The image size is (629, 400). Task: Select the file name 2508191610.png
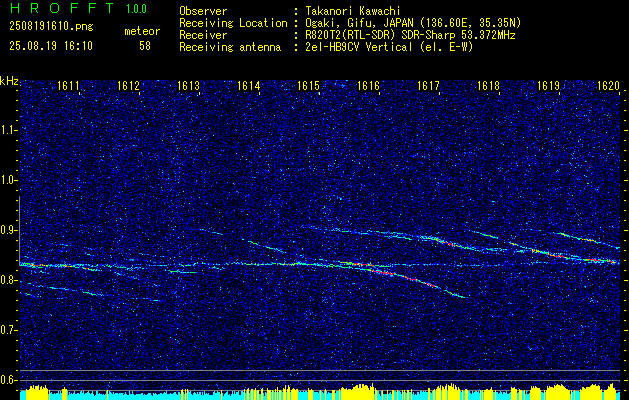51,27
